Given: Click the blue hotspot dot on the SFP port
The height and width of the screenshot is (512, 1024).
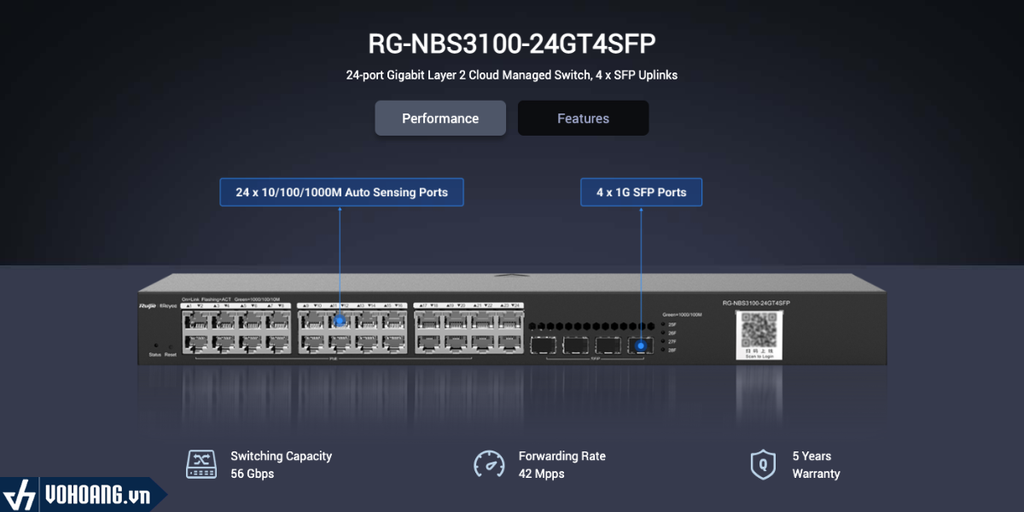Looking at the screenshot, I should (641, 345).
